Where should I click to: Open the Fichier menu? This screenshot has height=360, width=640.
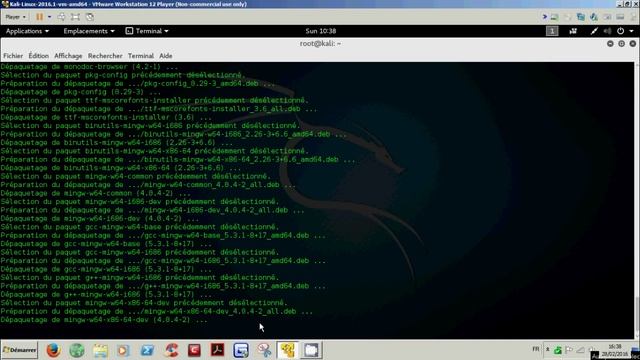tap(13, 56)
